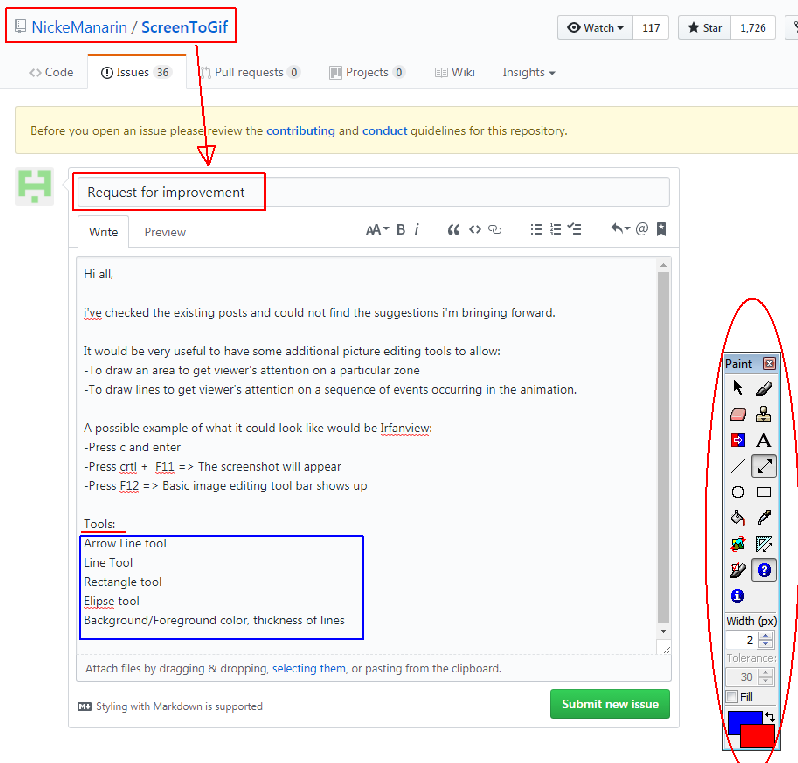Increase the Width (px) value
Screen dimensions: 798x763
coord(765,636)
